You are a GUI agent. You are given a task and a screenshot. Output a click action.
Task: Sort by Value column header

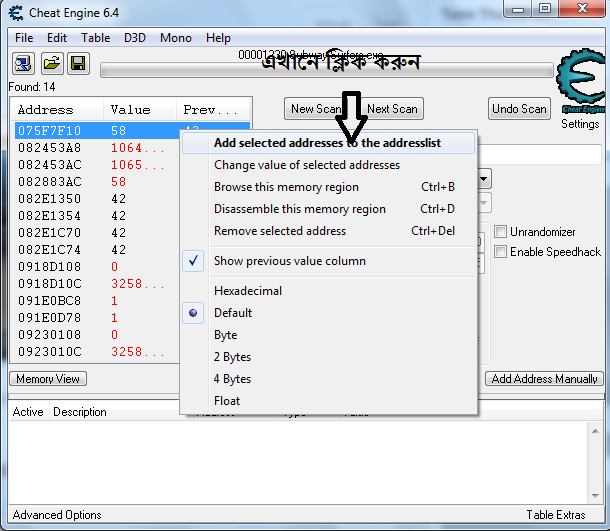140,110
